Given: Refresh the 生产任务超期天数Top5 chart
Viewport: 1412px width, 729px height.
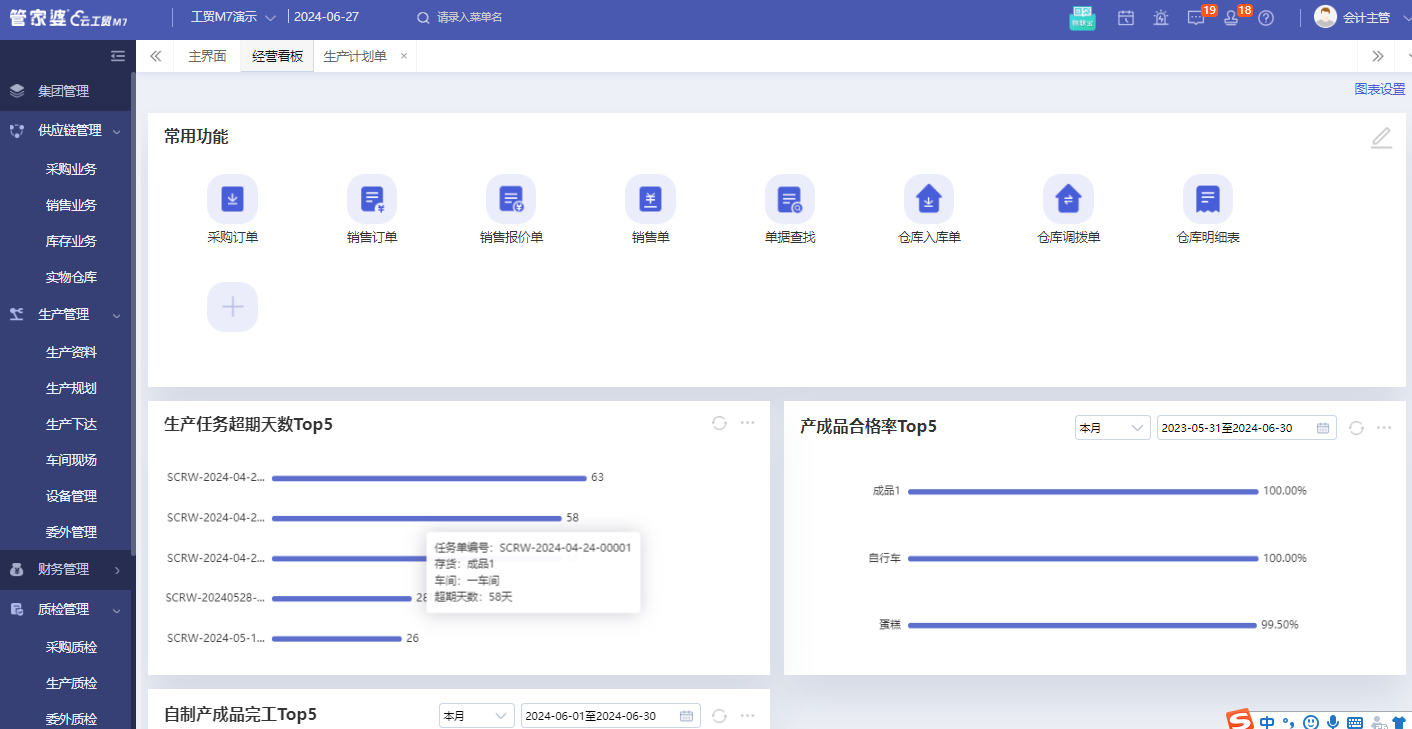Looking at the screenshot, I should click(x=719, y=423).
